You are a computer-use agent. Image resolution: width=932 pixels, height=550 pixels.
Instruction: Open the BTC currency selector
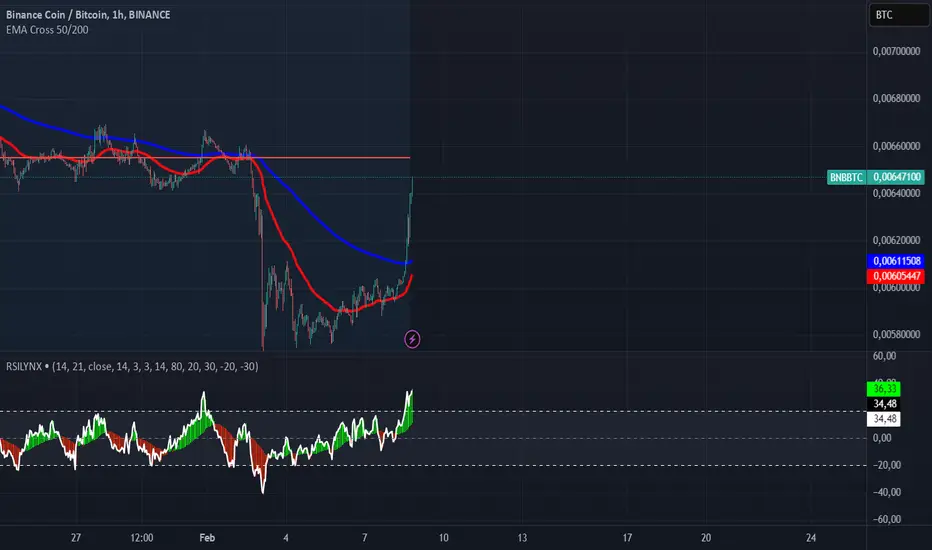pos(898,15)
